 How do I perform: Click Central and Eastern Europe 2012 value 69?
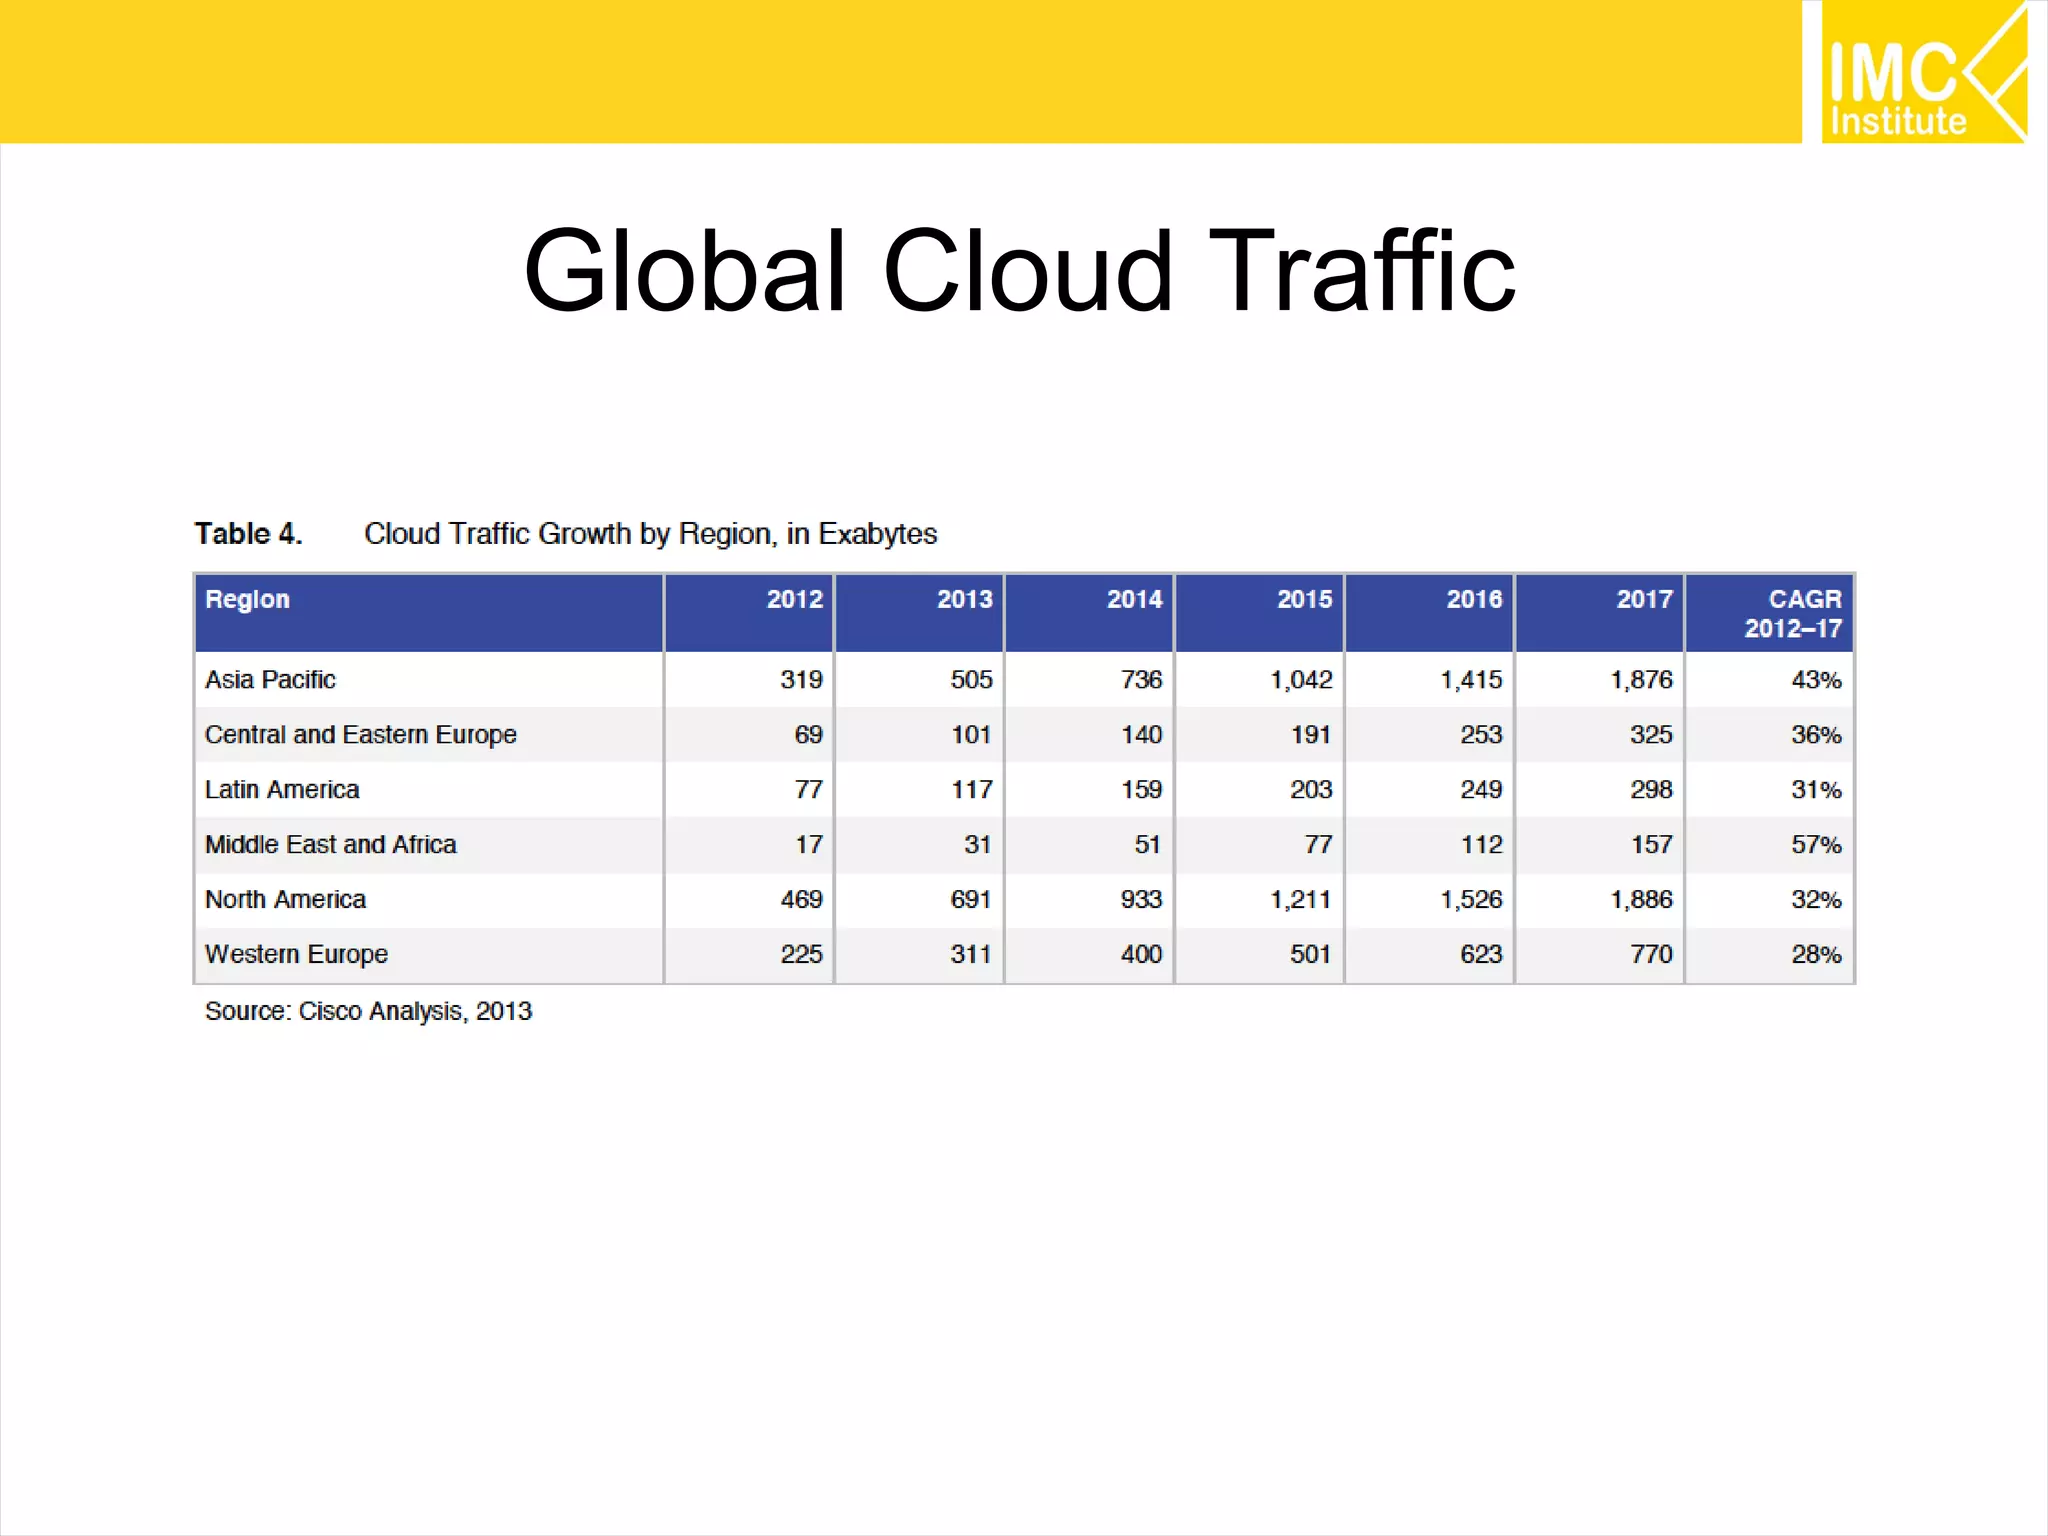[809, 735]
